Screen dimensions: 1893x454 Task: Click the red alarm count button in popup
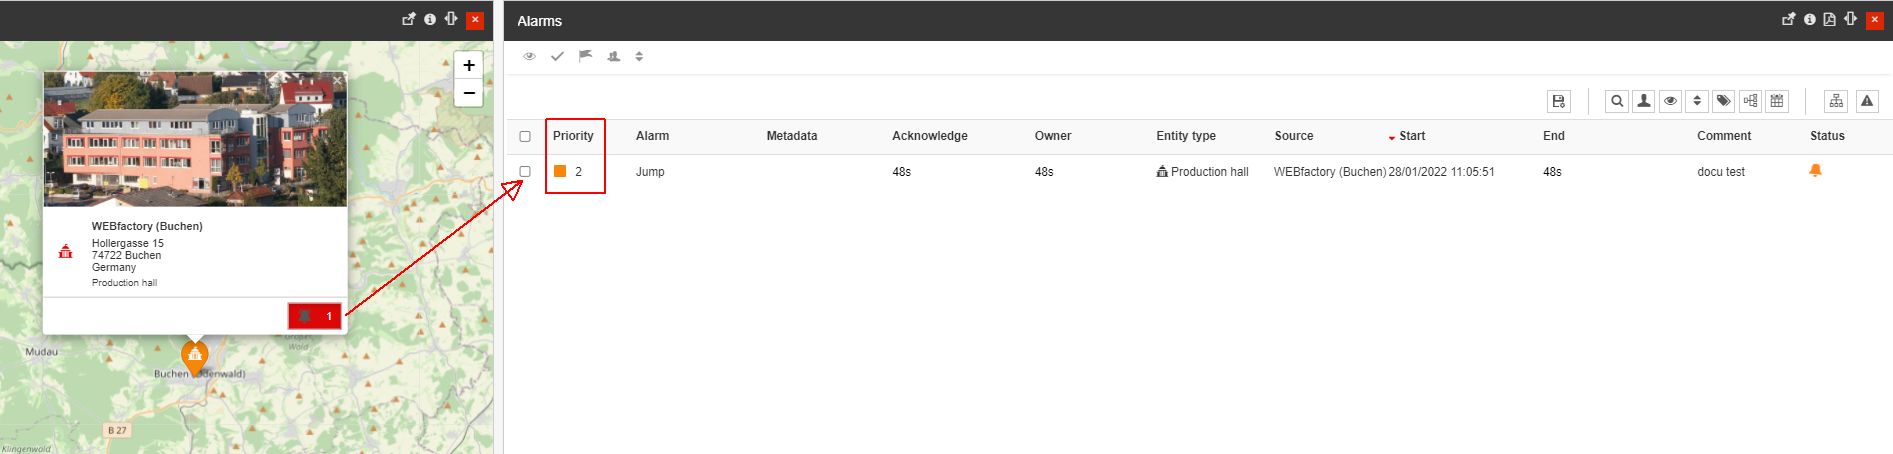315,316
